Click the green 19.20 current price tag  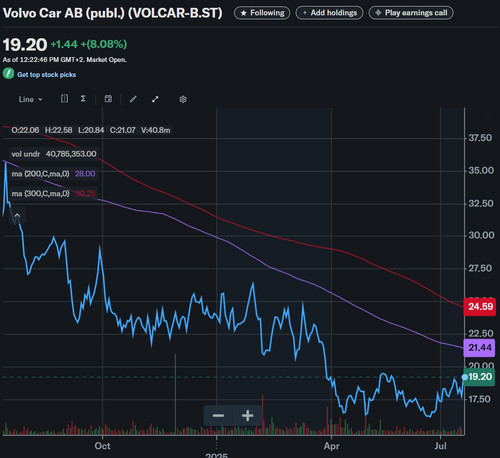click(x=479, y=377)
